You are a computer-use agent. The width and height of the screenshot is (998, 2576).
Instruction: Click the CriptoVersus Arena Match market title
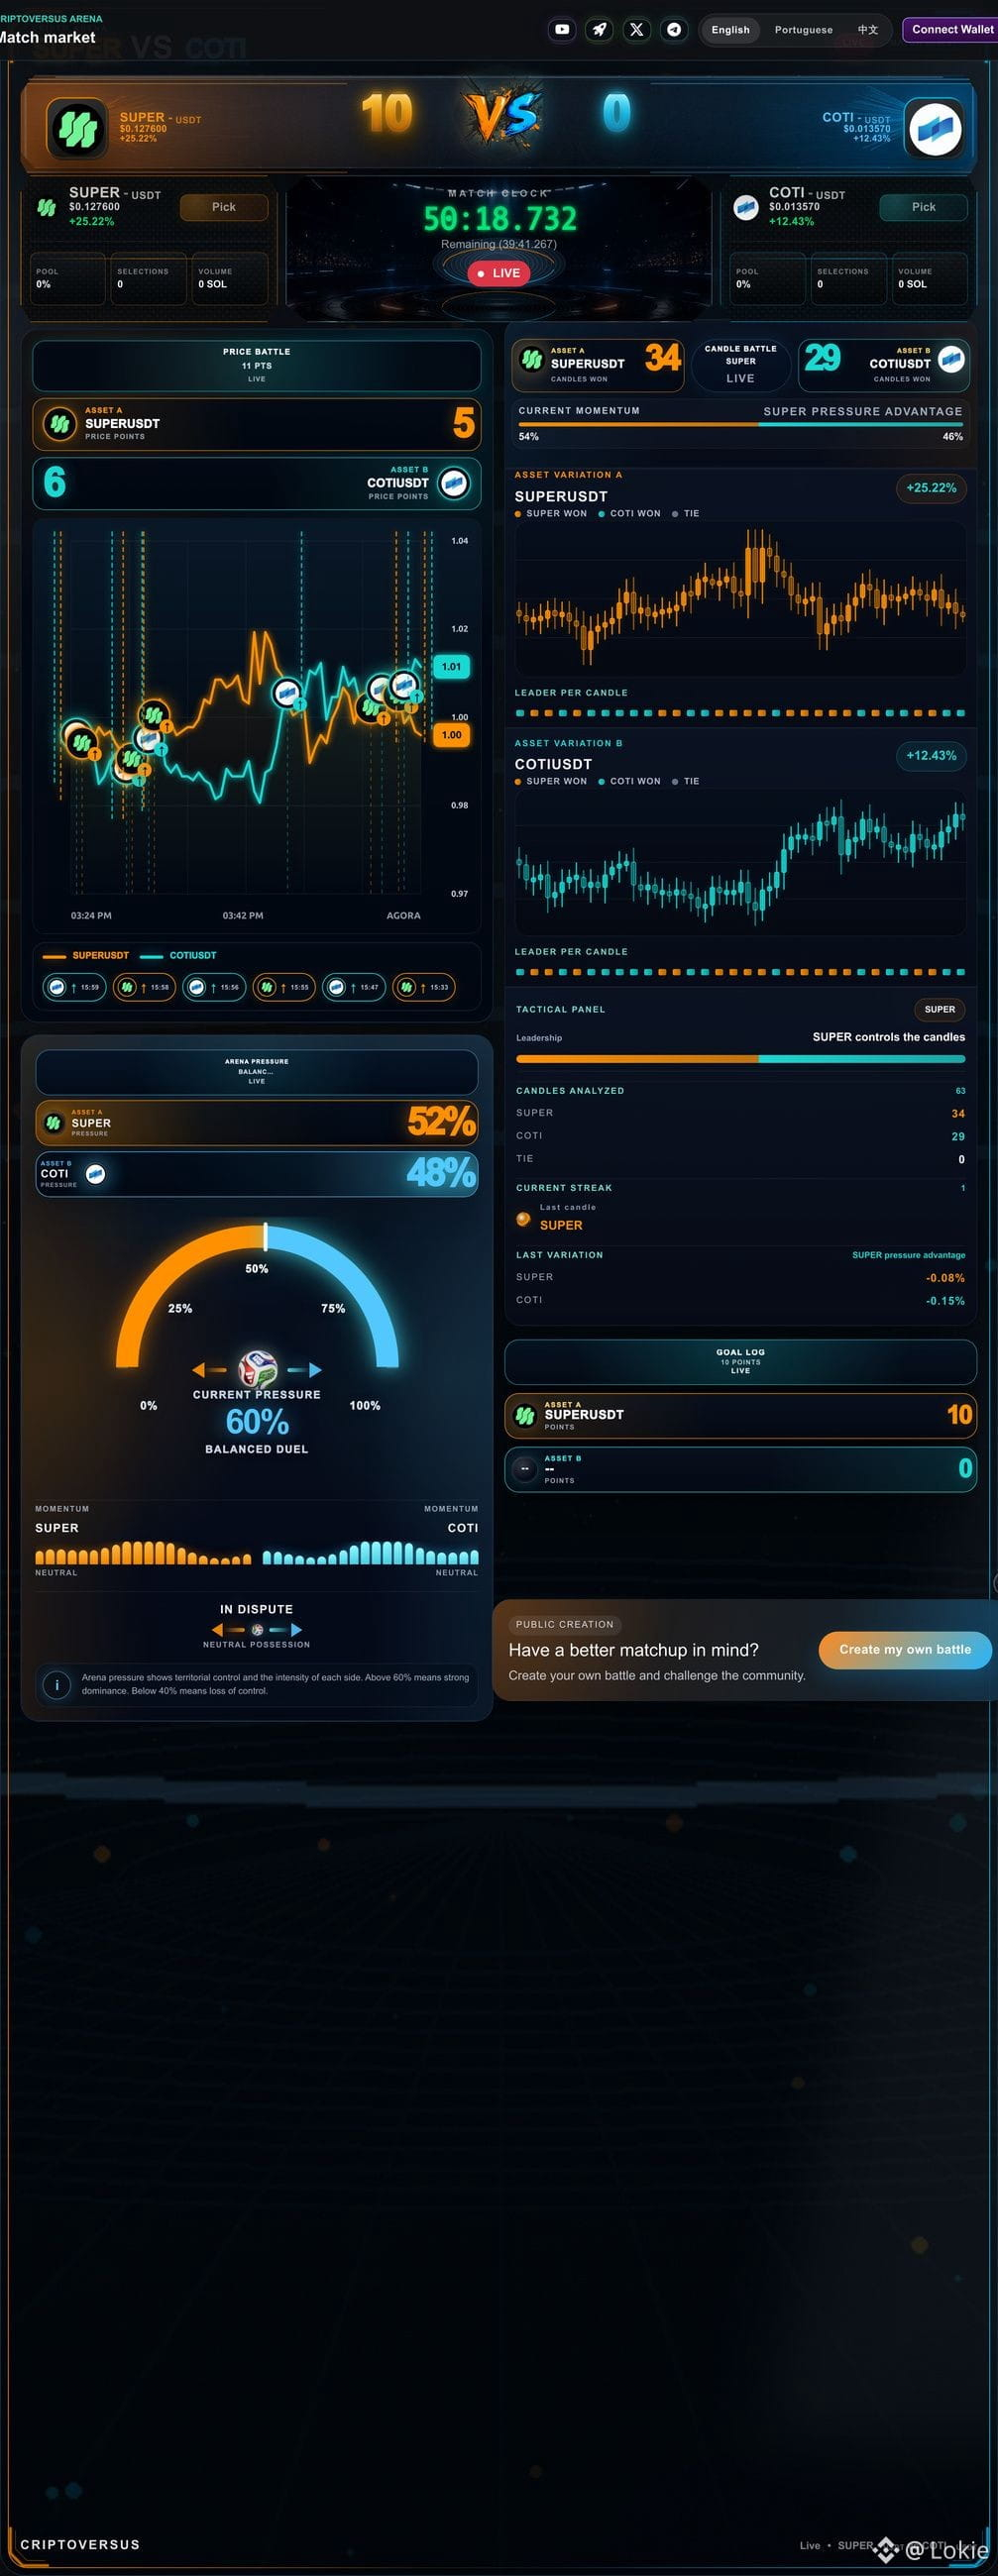[x=50, y=30]
